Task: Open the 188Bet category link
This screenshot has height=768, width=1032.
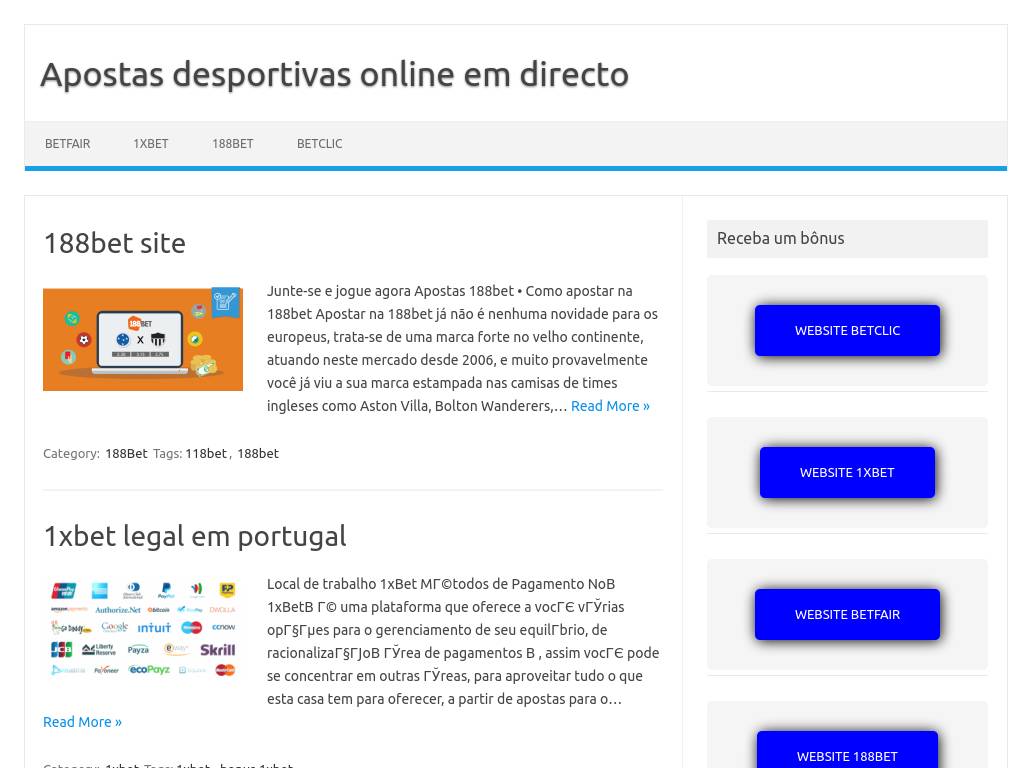Action: coord(126,454)
